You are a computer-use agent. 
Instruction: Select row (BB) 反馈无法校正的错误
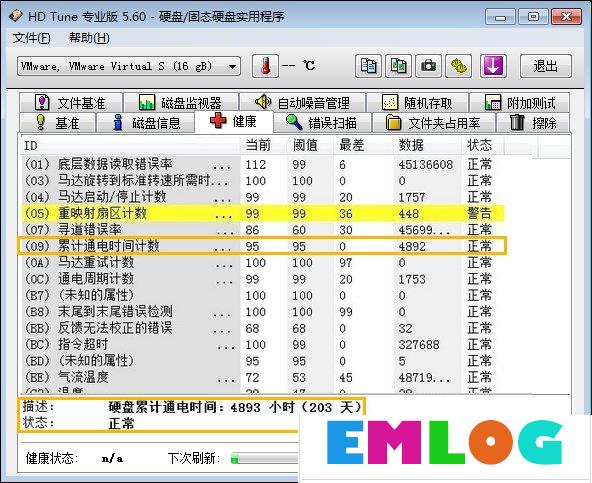262,328
